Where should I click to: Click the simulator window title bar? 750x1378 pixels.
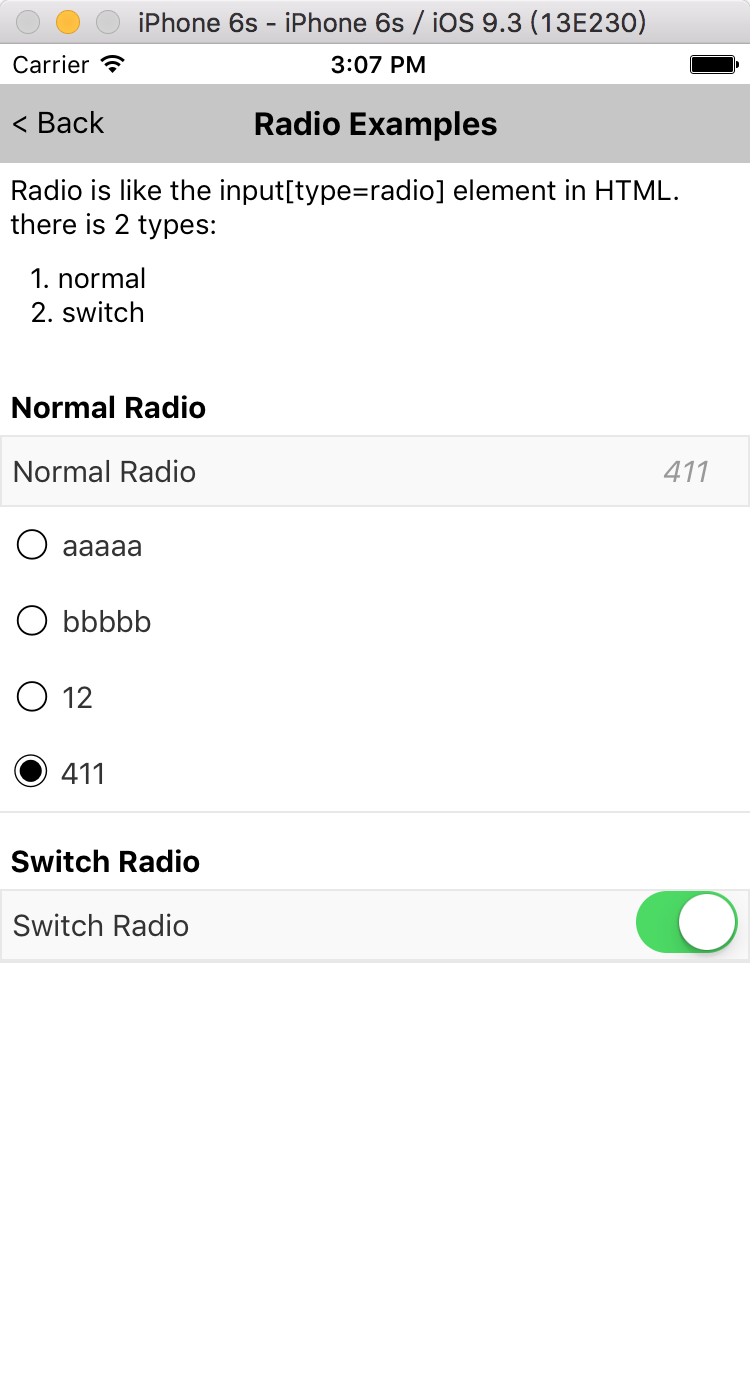[392, 21]
